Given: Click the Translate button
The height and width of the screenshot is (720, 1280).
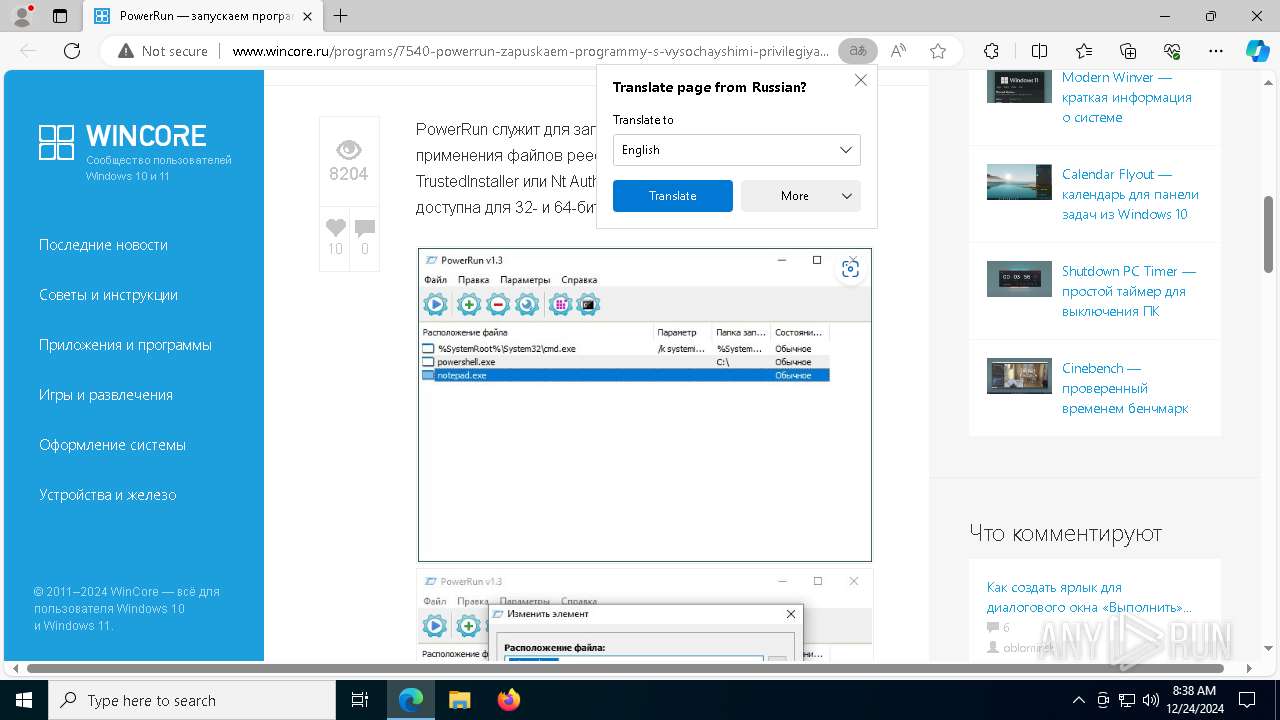Looking at the screenshot, I should [673, 196].
